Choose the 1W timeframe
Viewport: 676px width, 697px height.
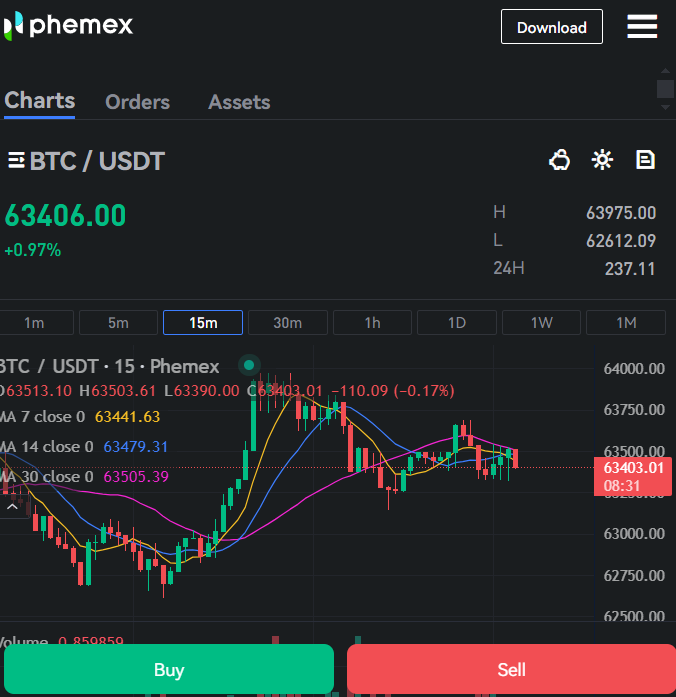pyautogui.click(x=541, y=323)
